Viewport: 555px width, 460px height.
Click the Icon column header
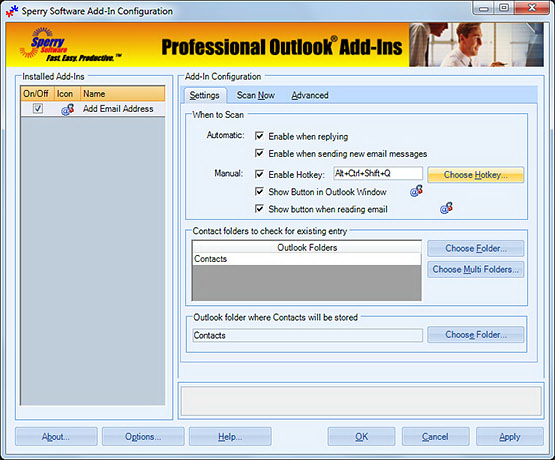click(x=67, y=94)
